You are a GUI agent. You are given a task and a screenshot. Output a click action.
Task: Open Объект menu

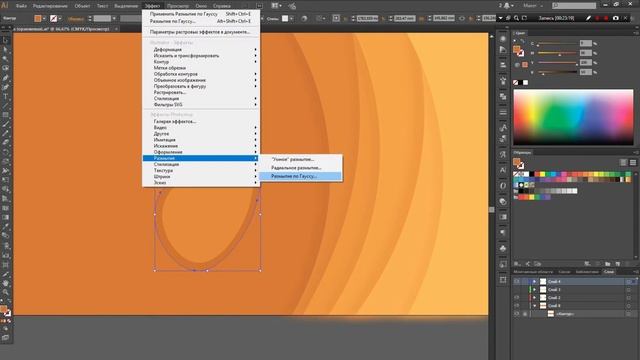(82, 6)
